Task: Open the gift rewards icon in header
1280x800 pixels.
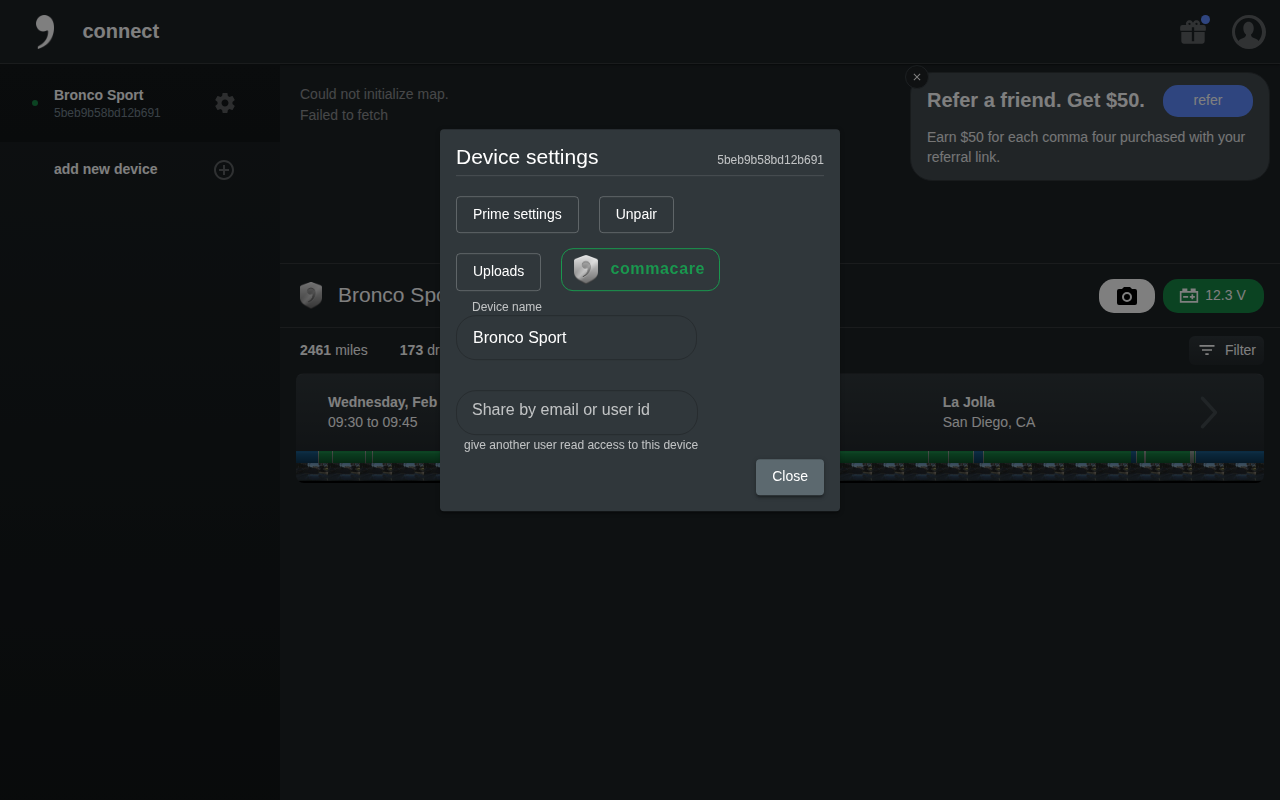Action: point(1193,32)
